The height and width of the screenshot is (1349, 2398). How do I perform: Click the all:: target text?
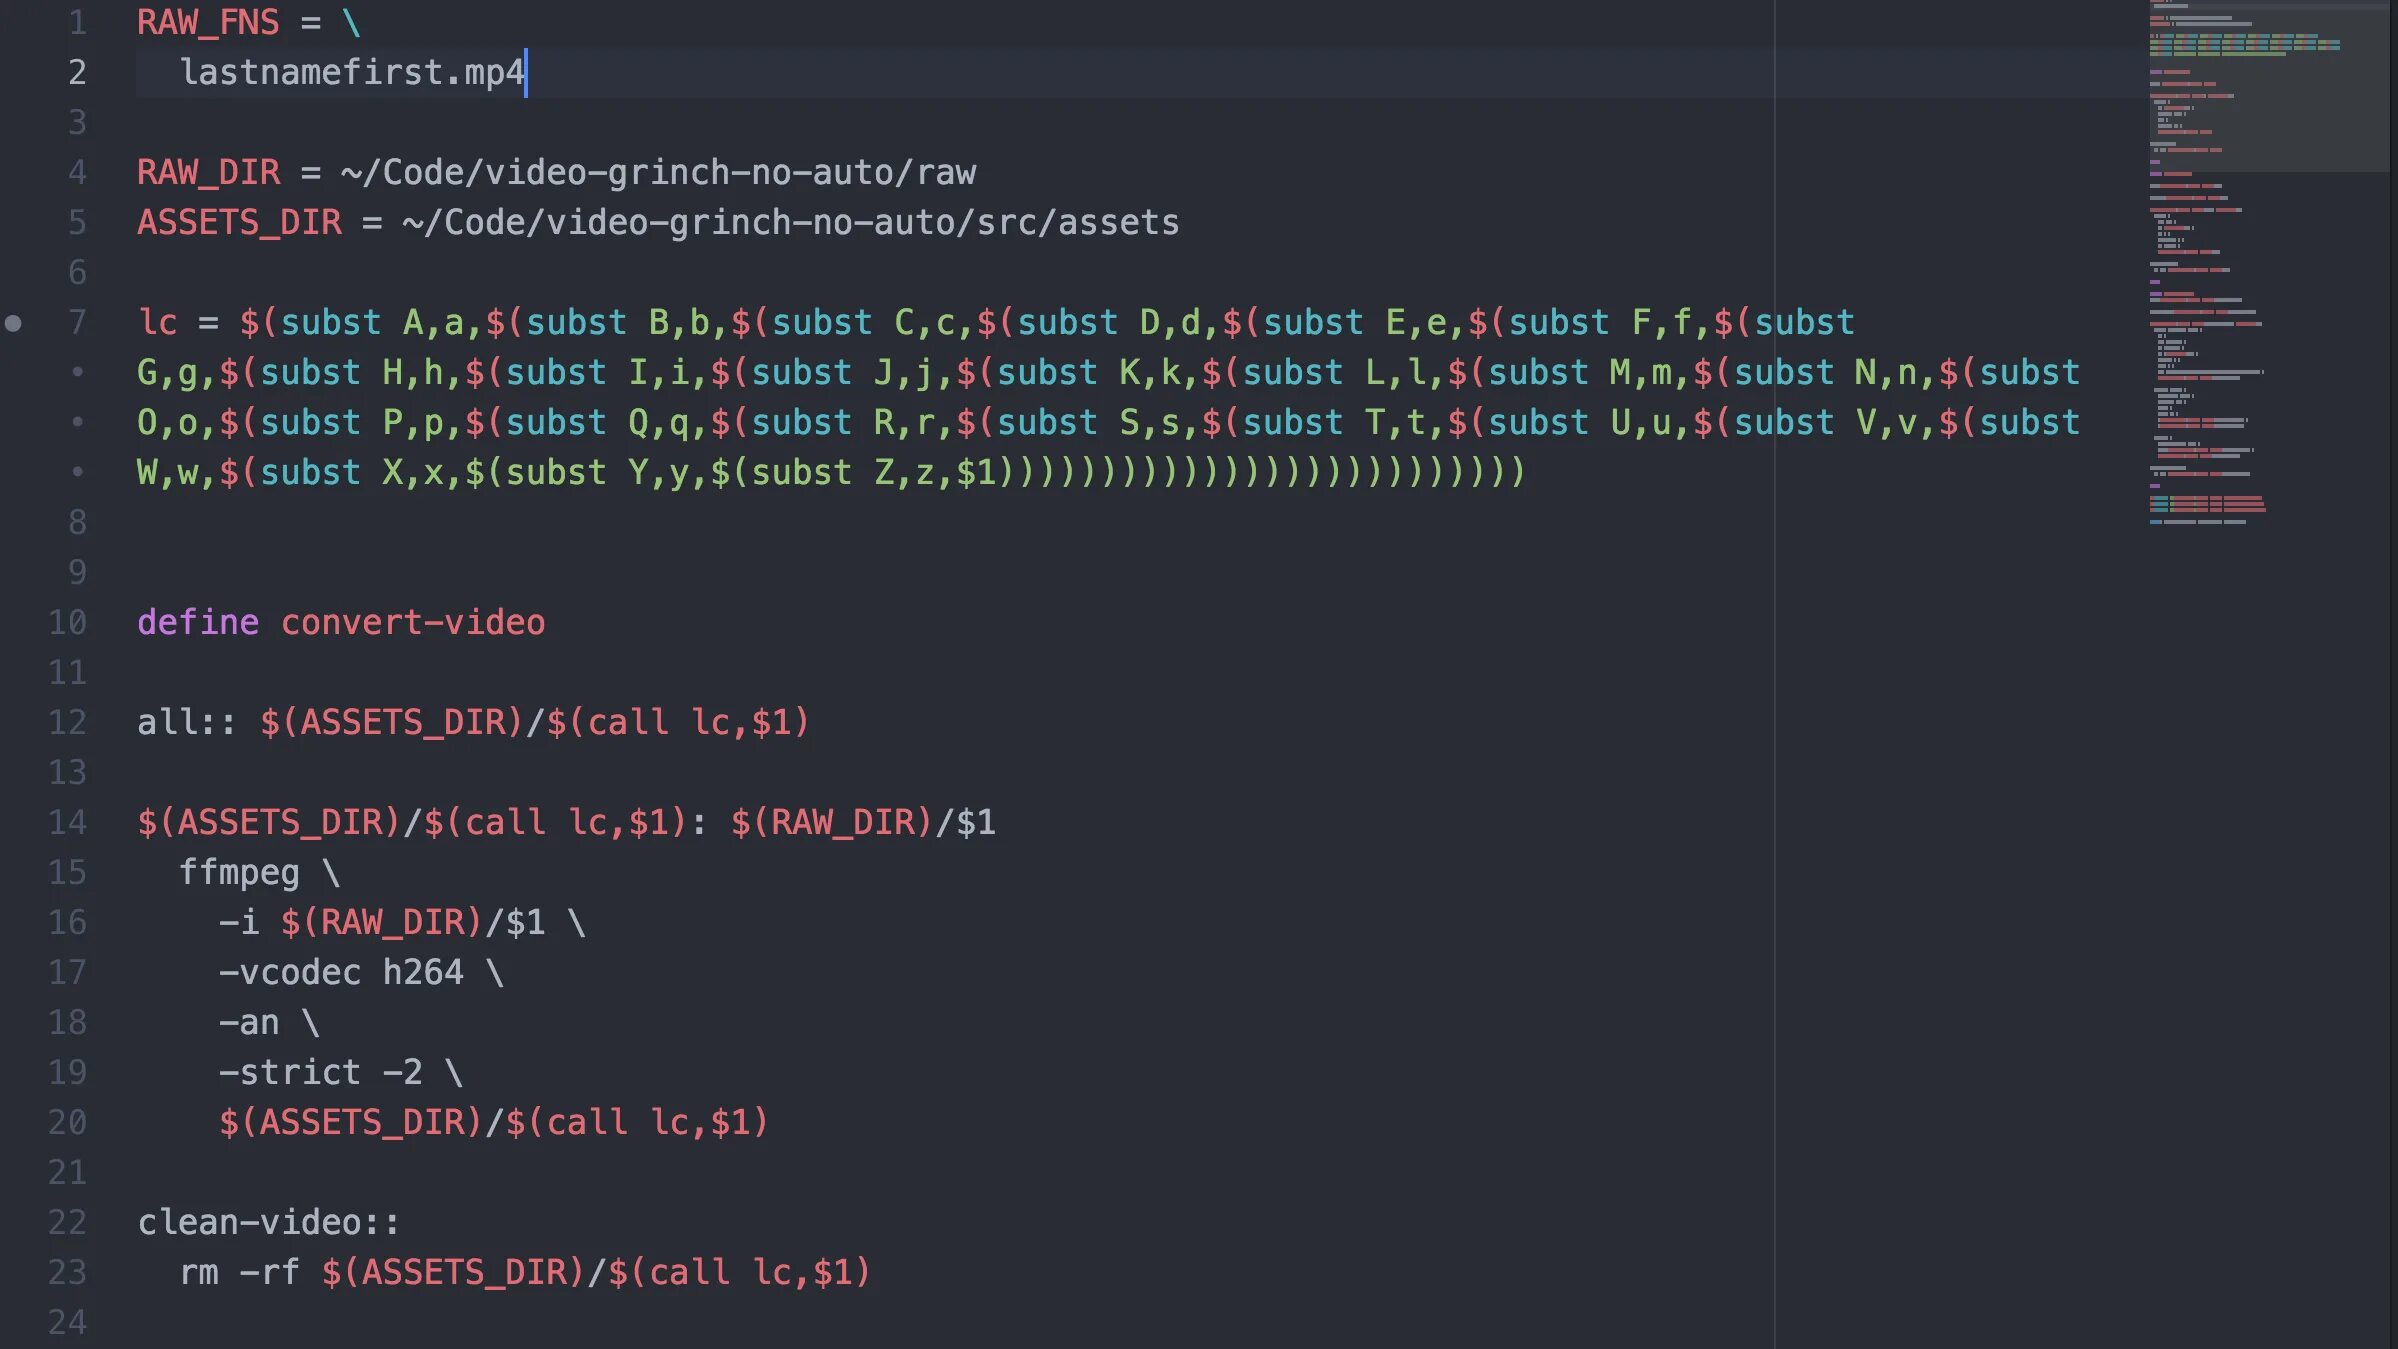(185, 722)
